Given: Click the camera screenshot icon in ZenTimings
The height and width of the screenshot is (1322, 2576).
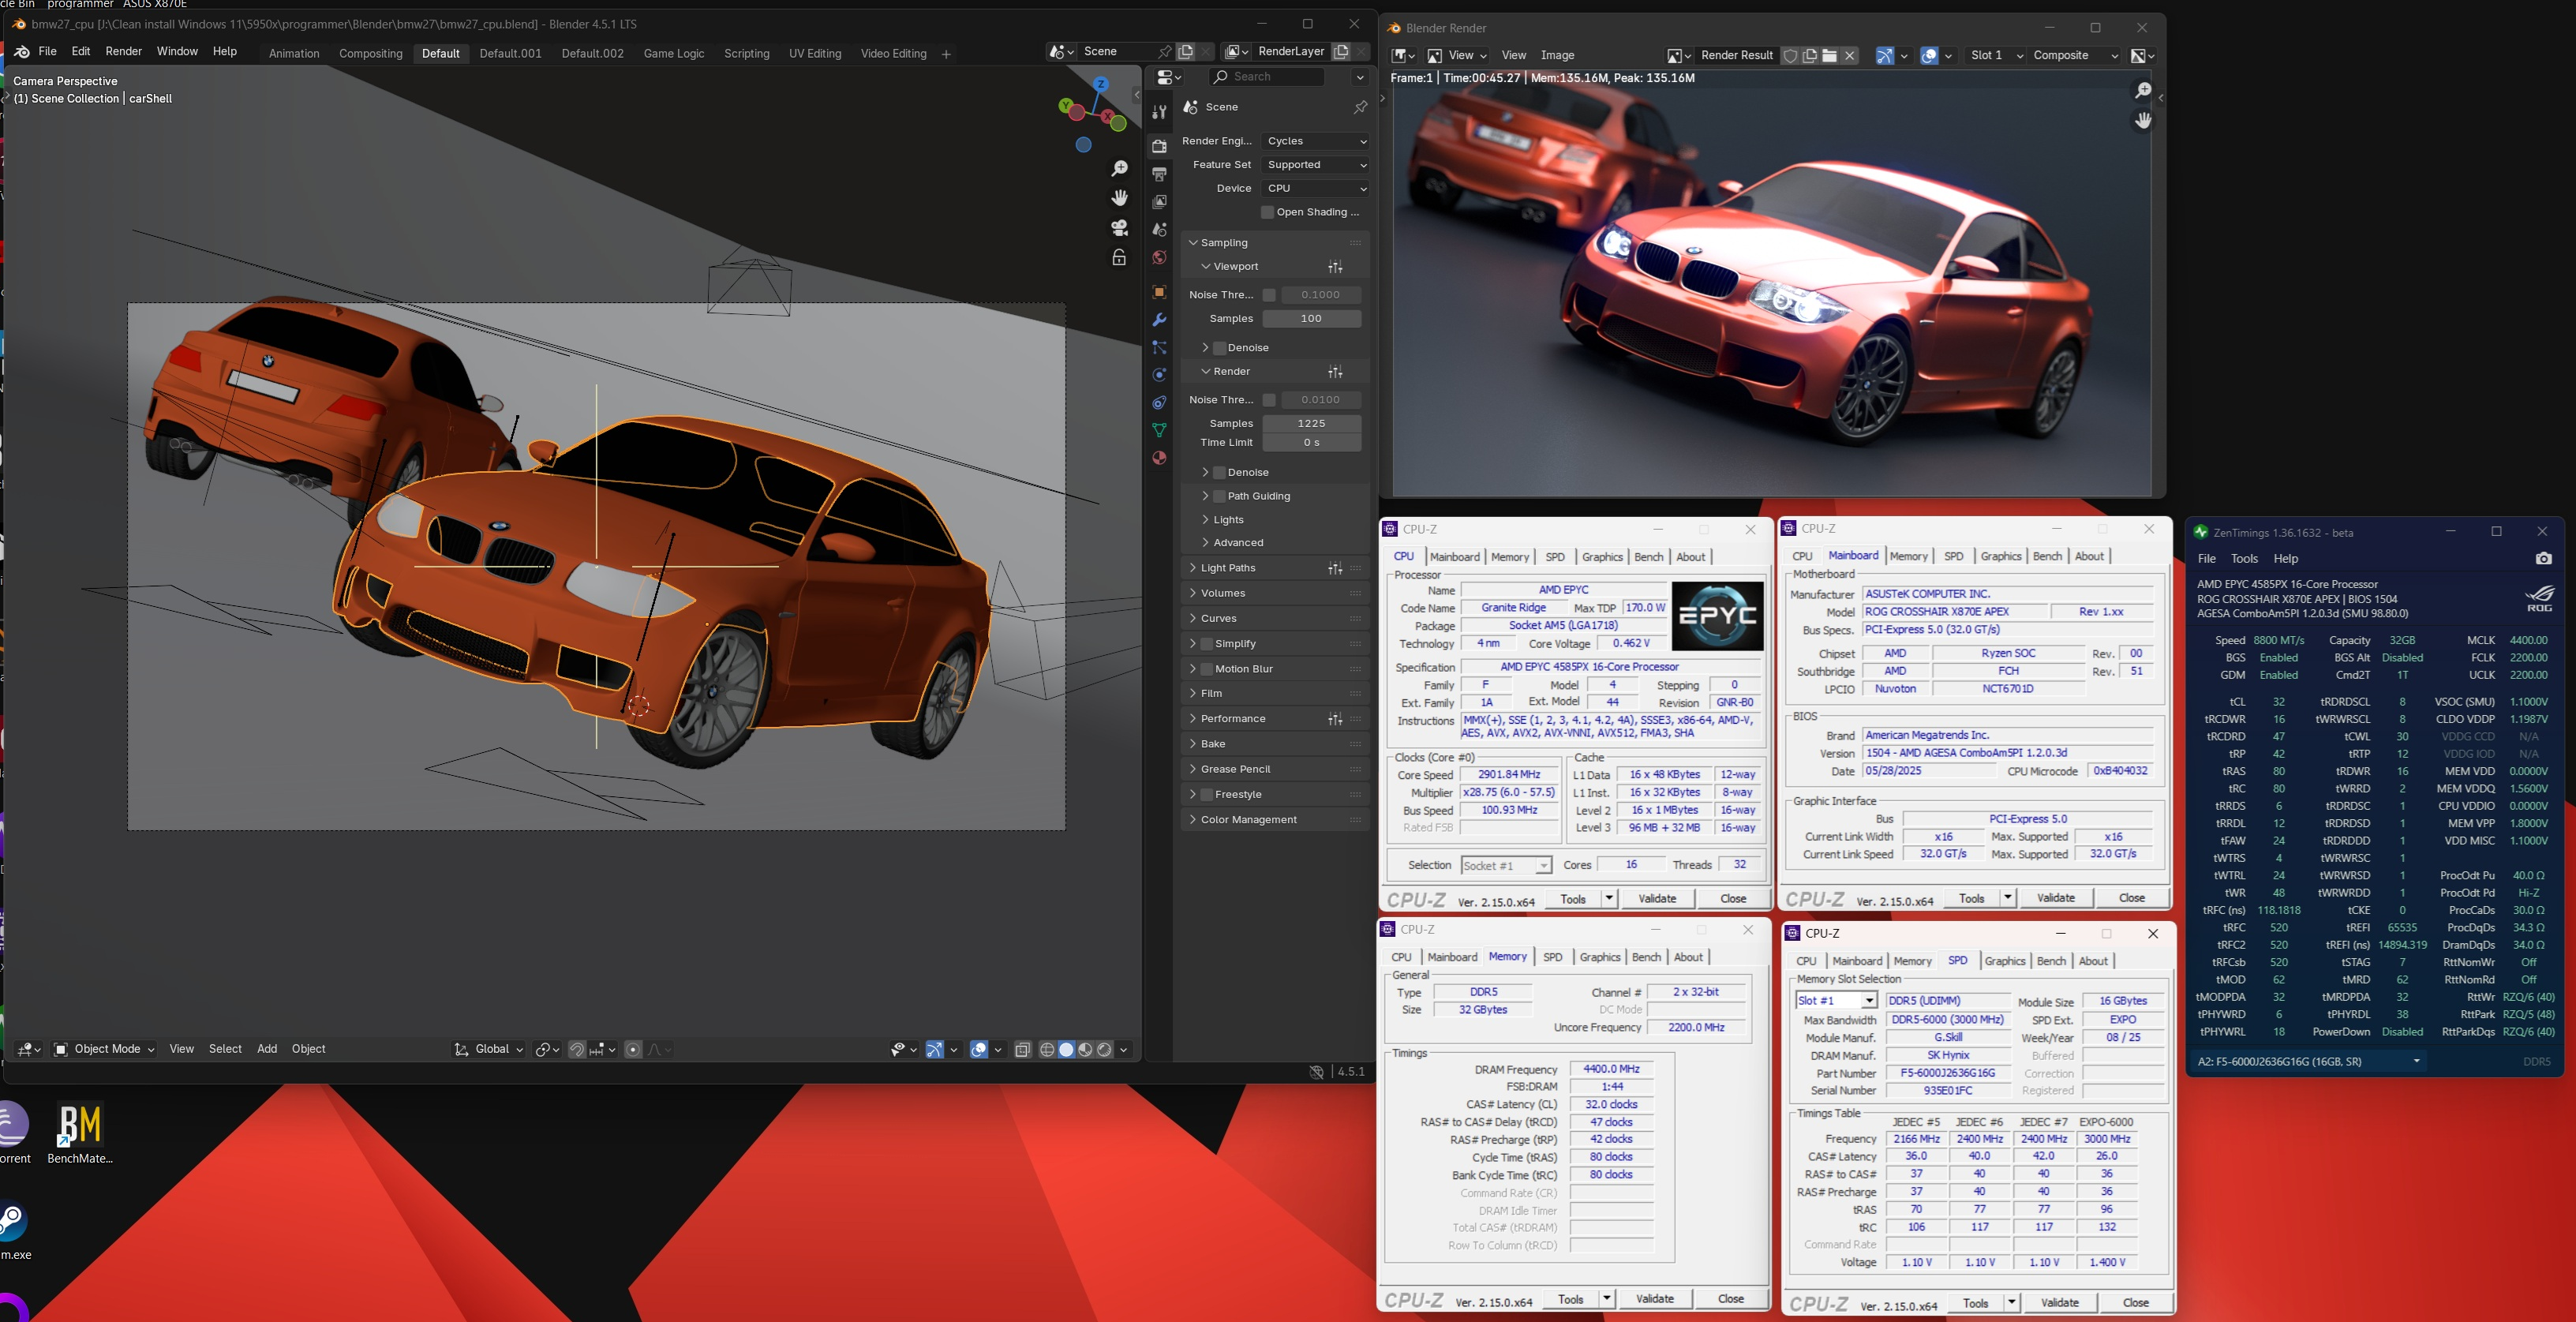Looking at the screenshot, I should (2544, 558).
